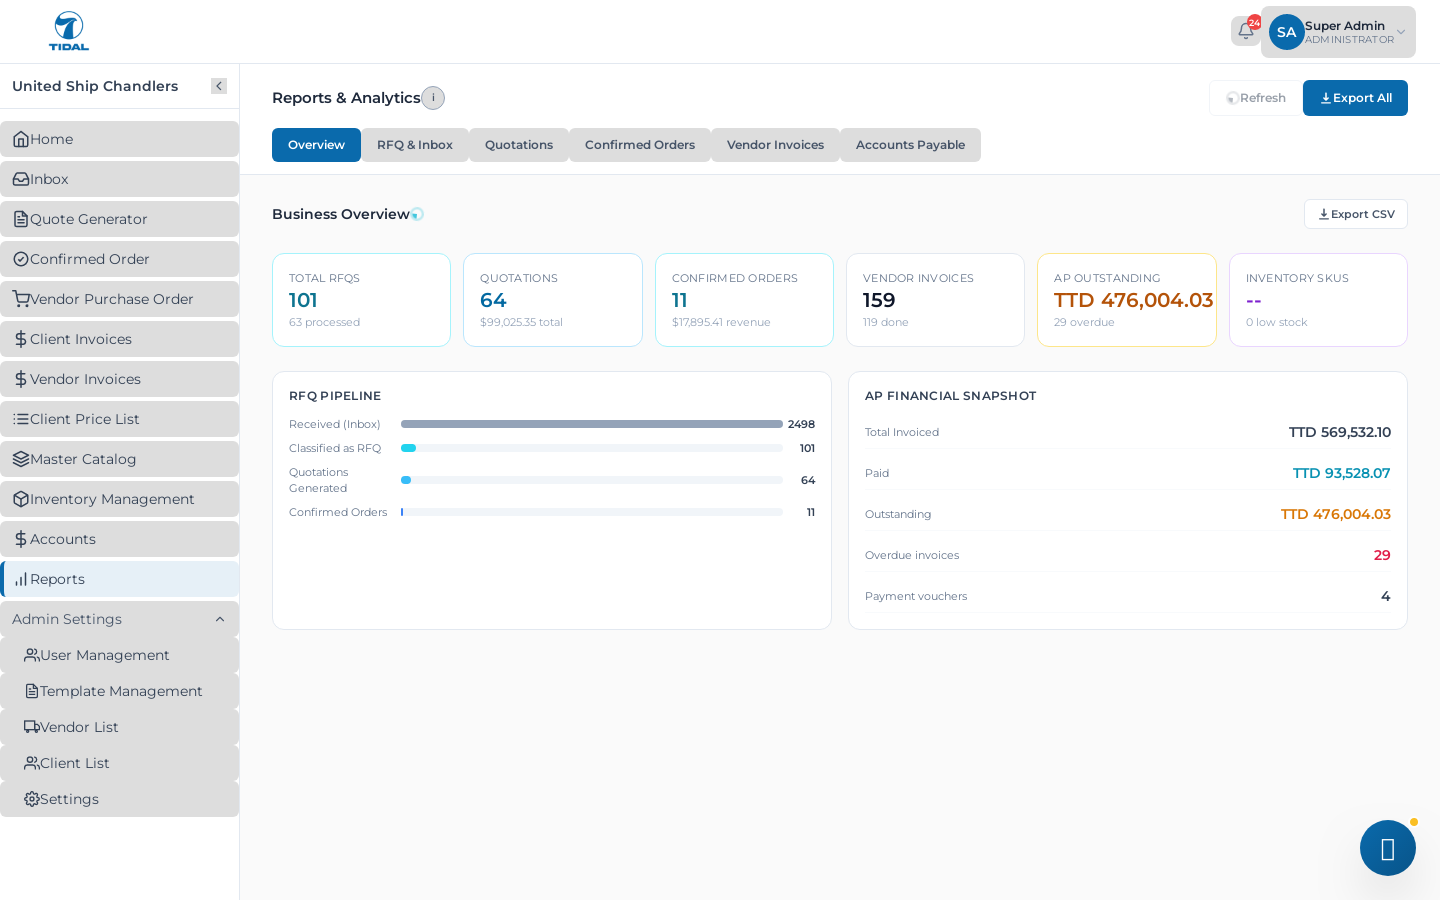Switch to the Accounts Payable tab
This screenshot has width=1440, height=900.
(x=910, y=145)
